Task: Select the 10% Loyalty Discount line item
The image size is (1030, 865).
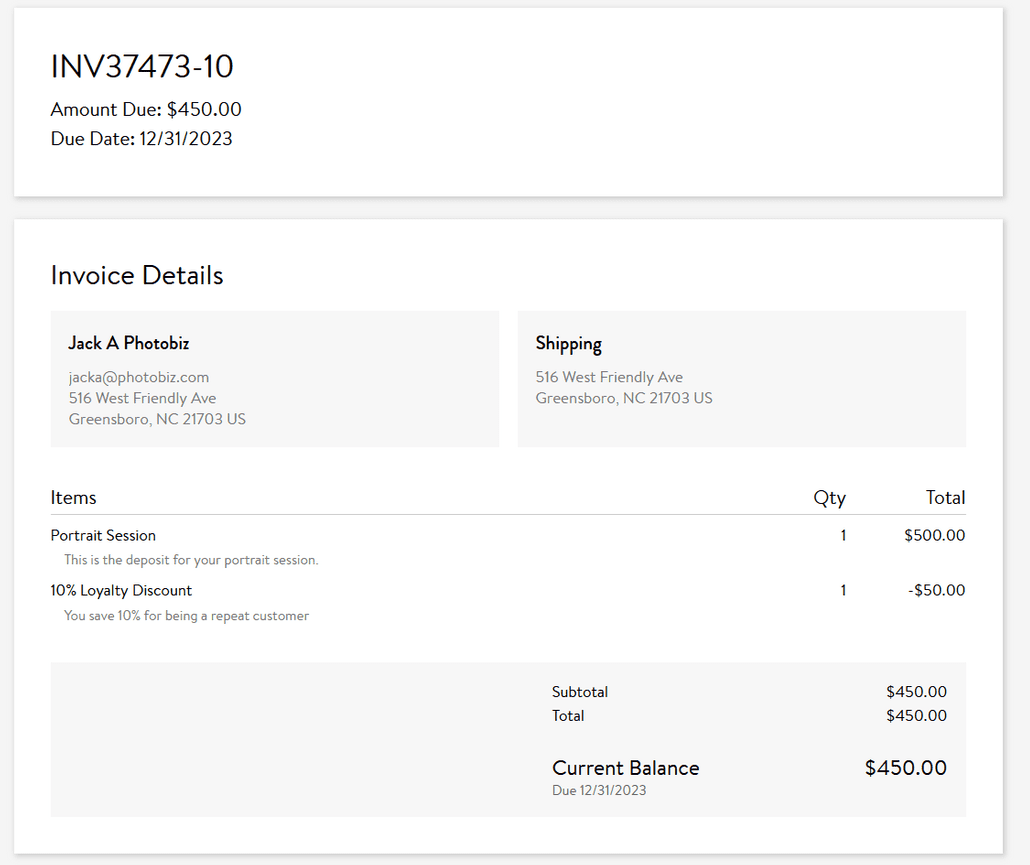Action: tap(121, 590)
